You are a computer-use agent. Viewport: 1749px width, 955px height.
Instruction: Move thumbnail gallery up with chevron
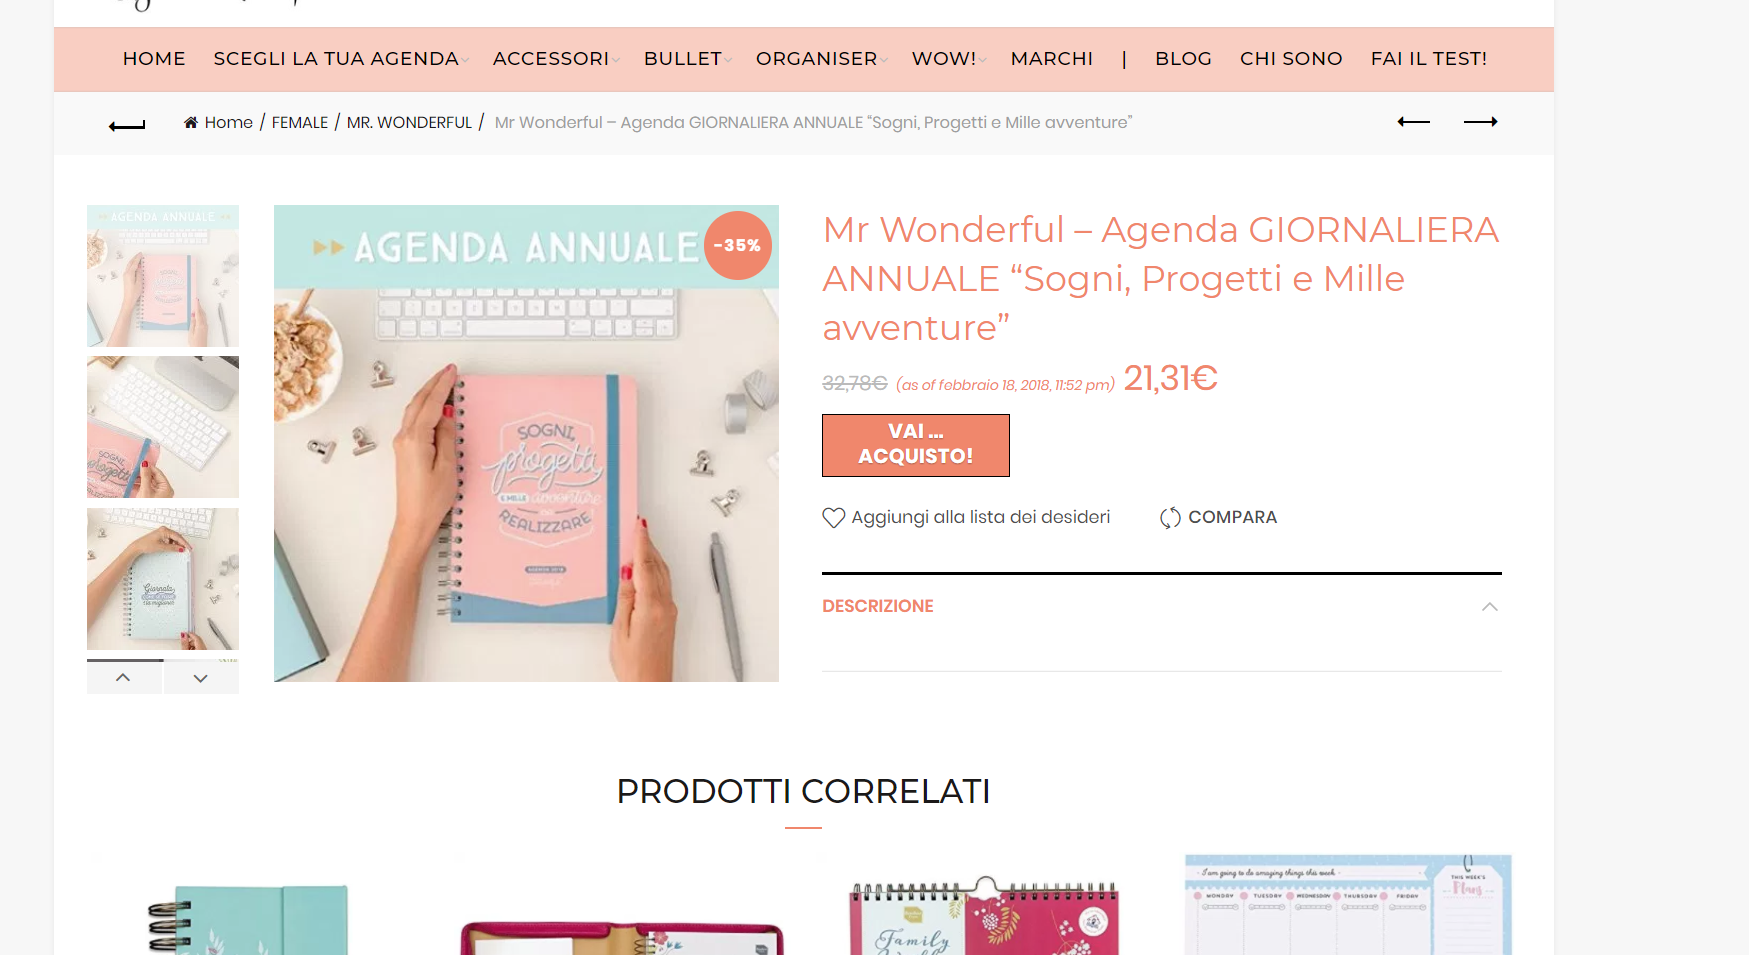tap(124, 677)
